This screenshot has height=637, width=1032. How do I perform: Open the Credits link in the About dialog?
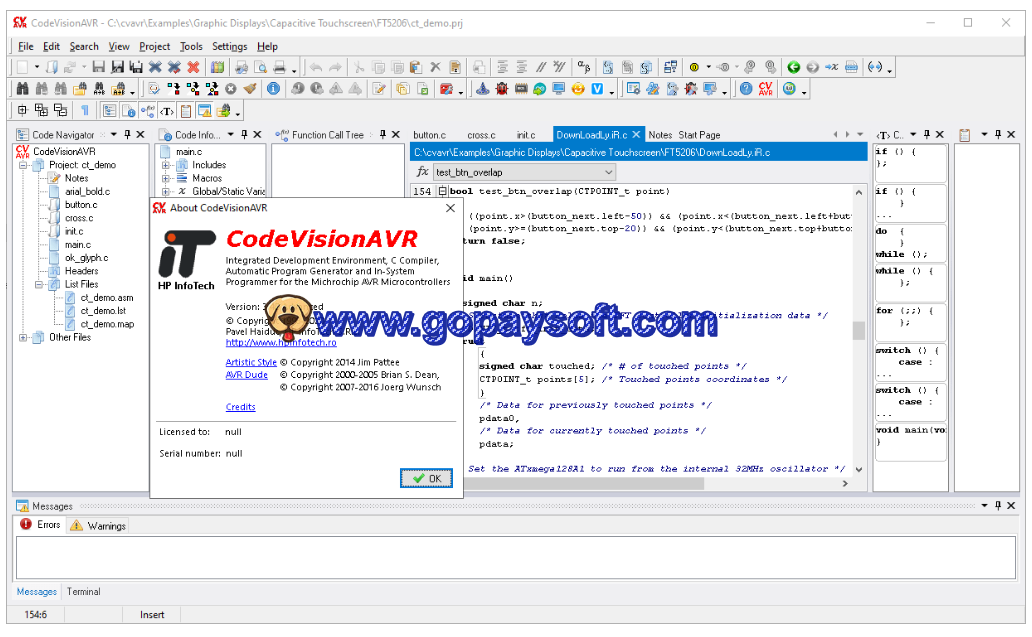pyautogui.click(x=240, y=407)
